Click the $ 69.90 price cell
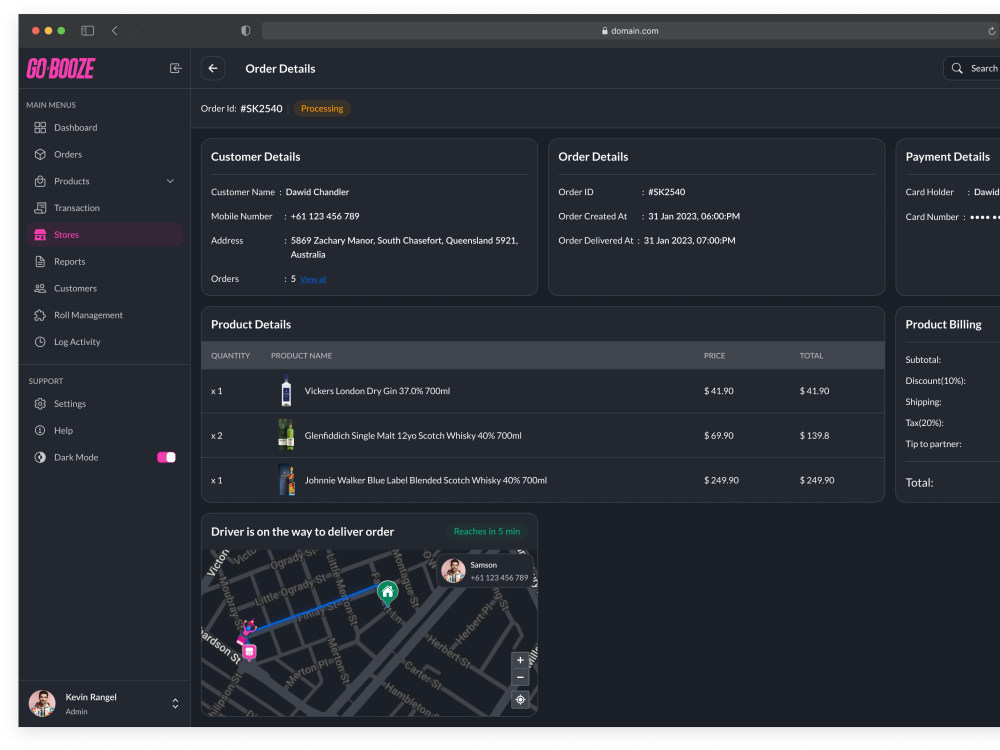The image size is (1000, 750). (x=719, y=436)
